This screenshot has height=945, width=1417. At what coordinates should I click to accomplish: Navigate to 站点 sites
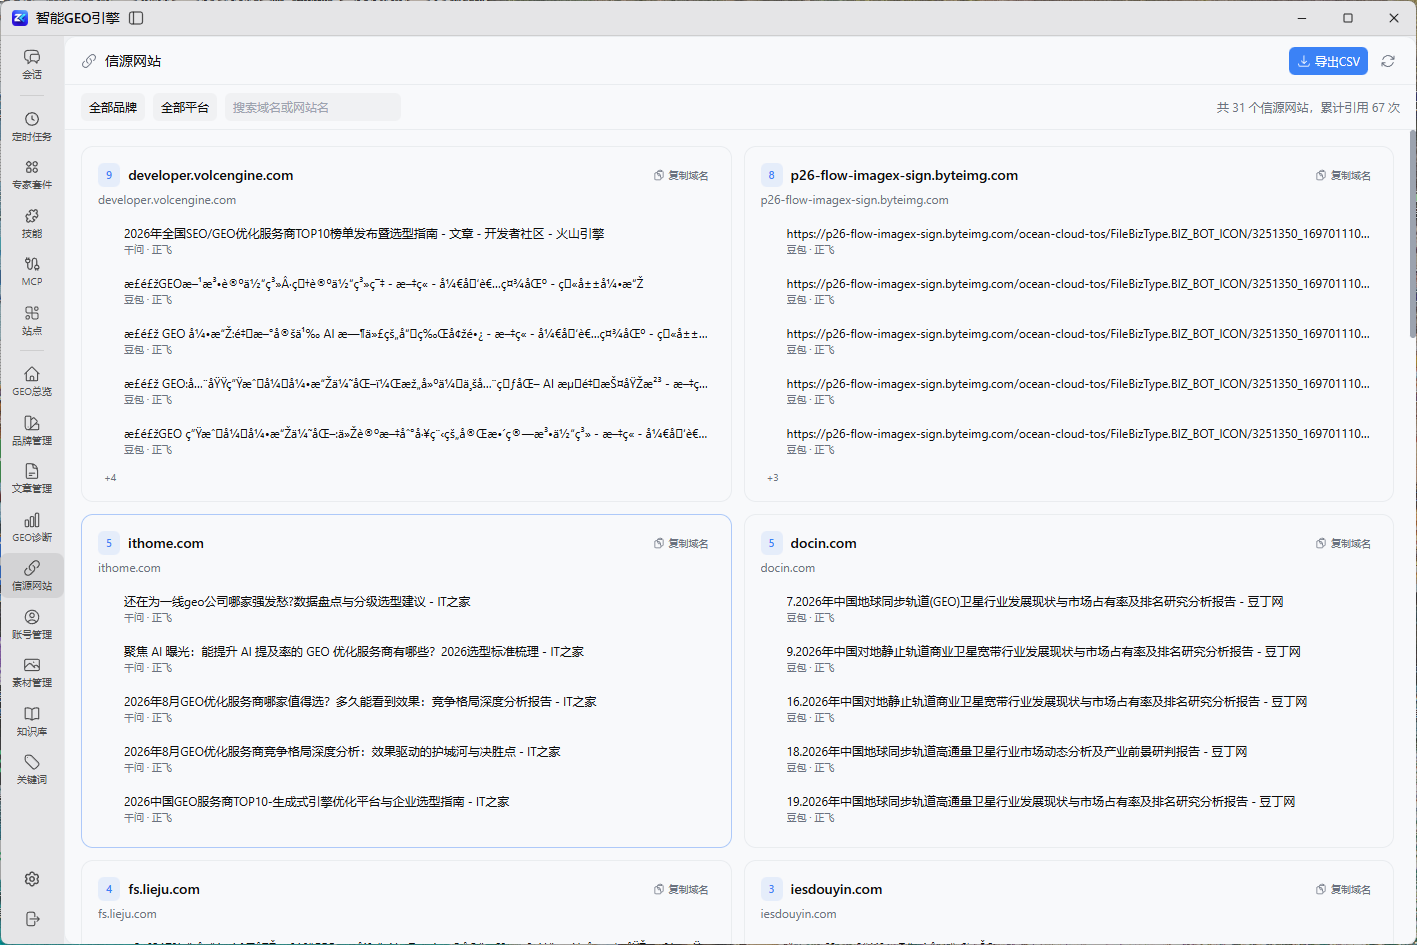(x=32, y=320)
